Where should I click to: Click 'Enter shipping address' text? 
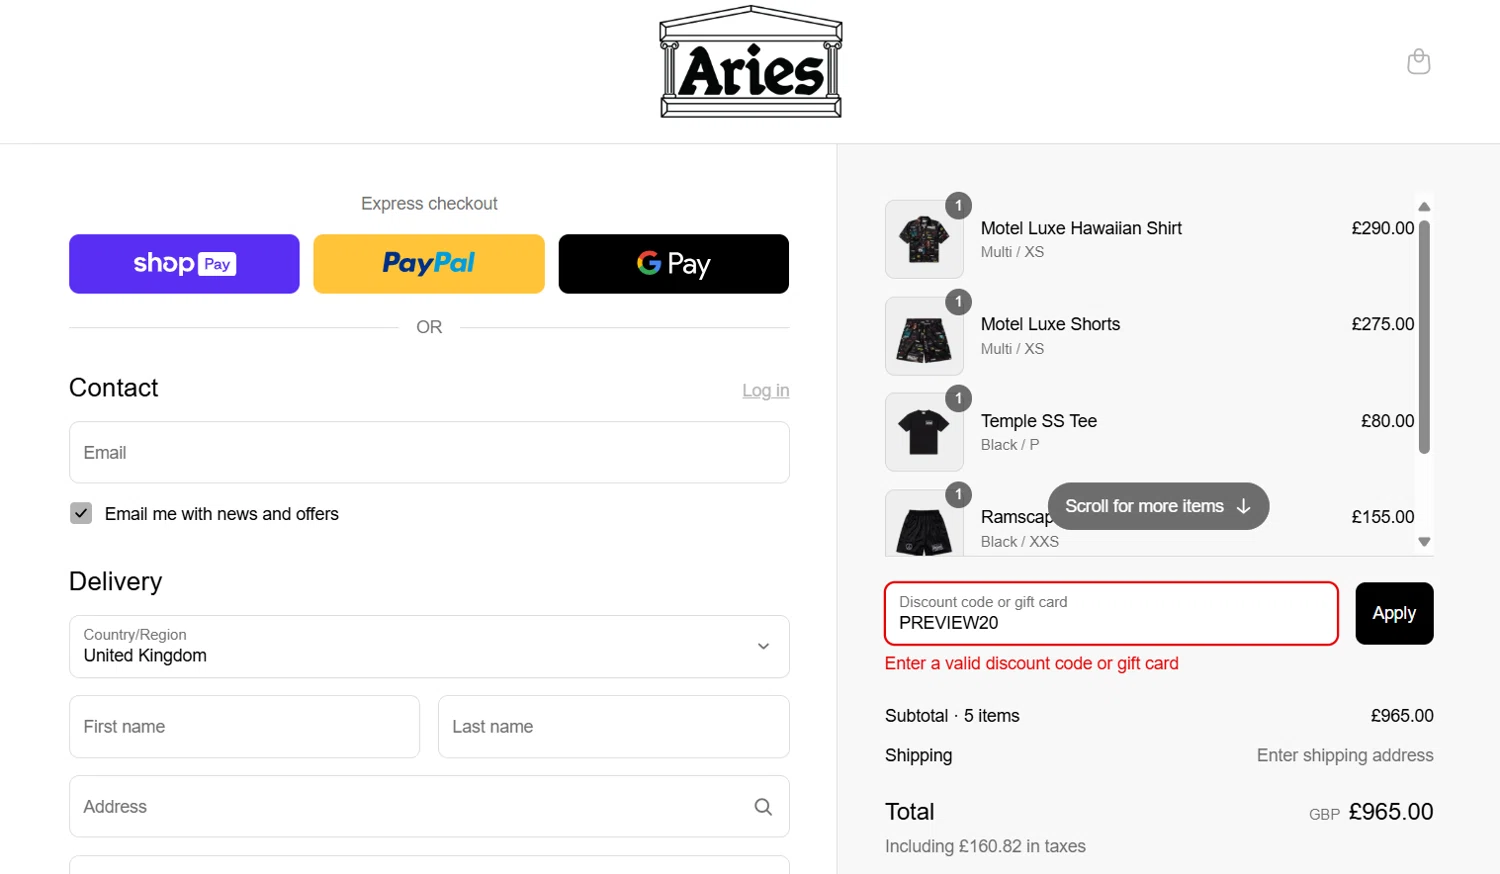(x=1345, y=755)
